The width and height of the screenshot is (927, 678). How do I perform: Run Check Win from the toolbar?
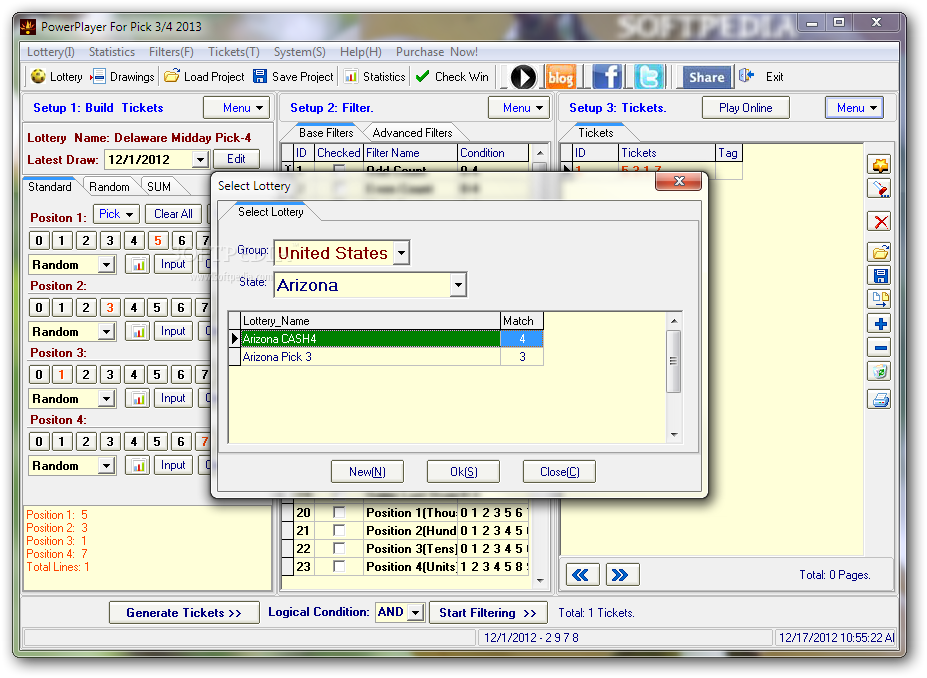(452, 77)
